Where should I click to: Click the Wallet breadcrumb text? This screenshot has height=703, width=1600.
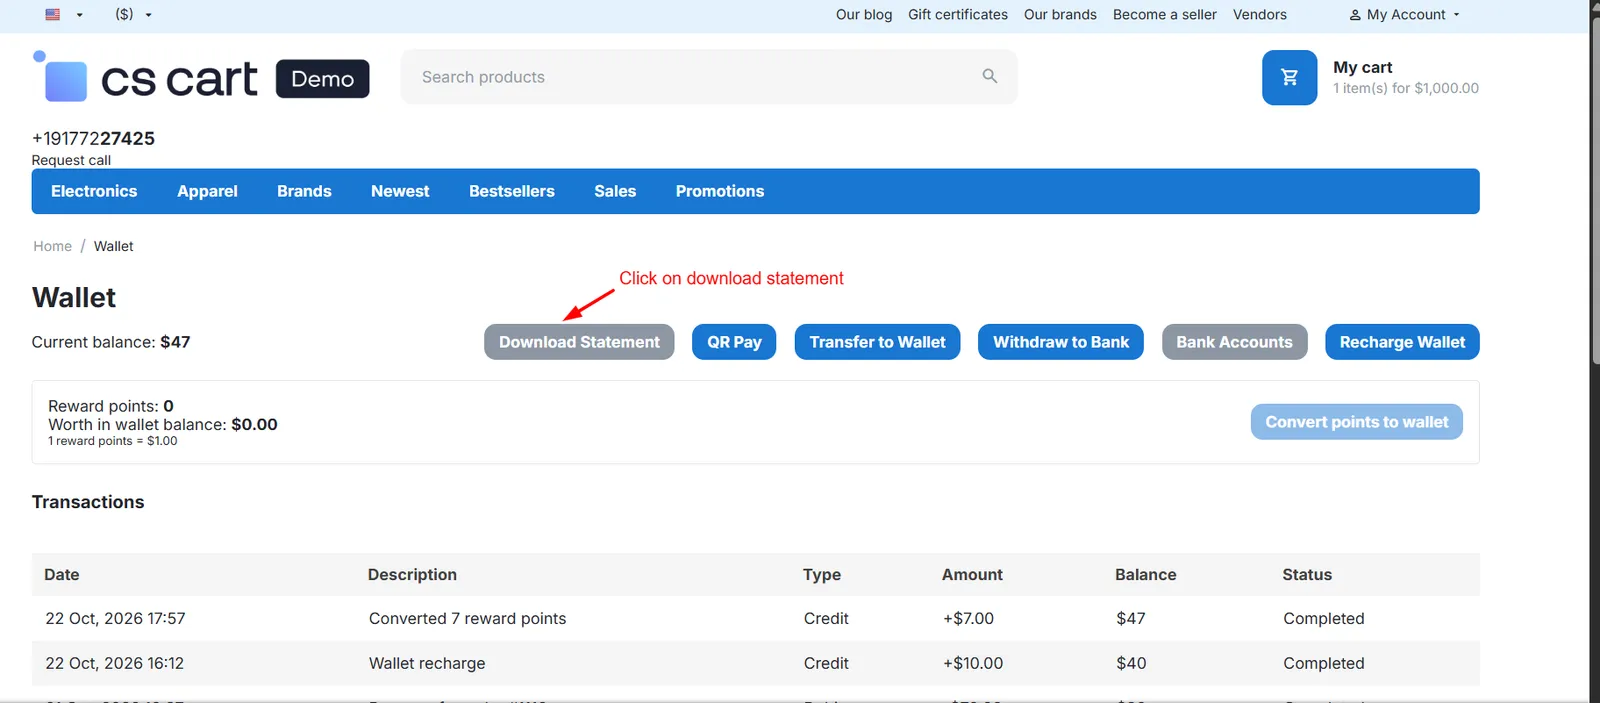[113, 246]
